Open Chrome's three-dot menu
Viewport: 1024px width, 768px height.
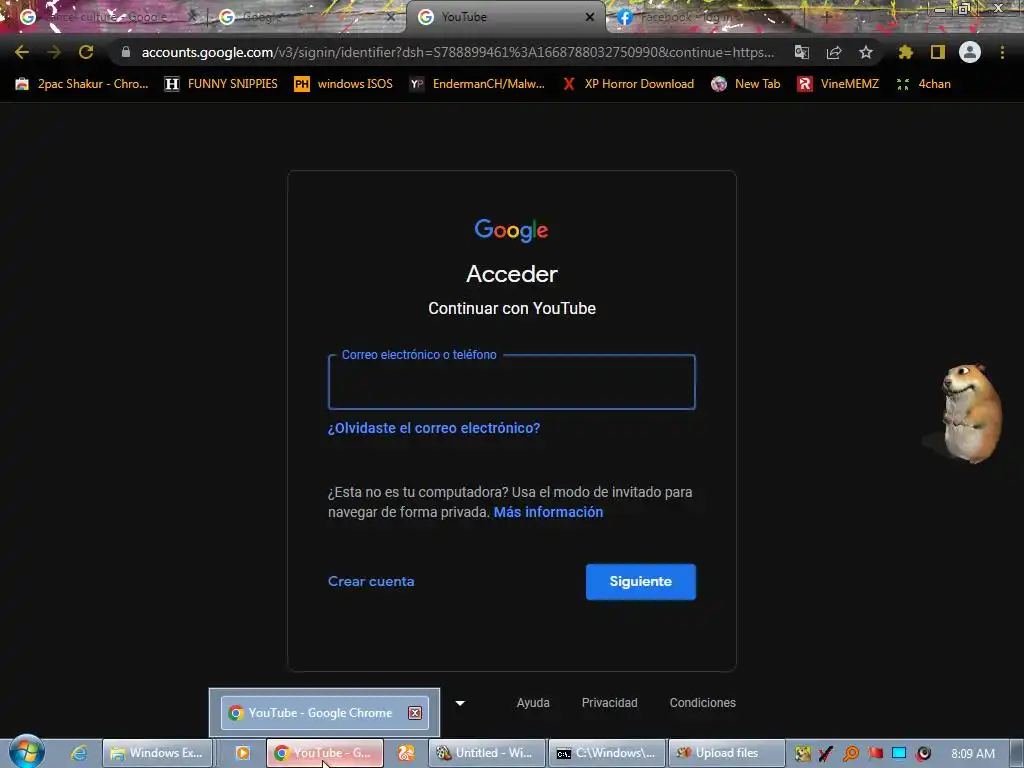pos(1002,52)
